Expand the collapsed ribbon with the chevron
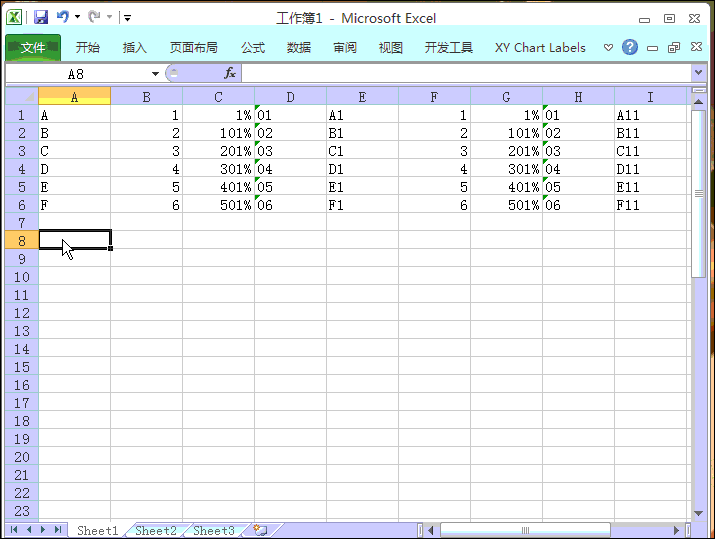The height and width of the screenshot is (539, 715). tap(608, 47)
